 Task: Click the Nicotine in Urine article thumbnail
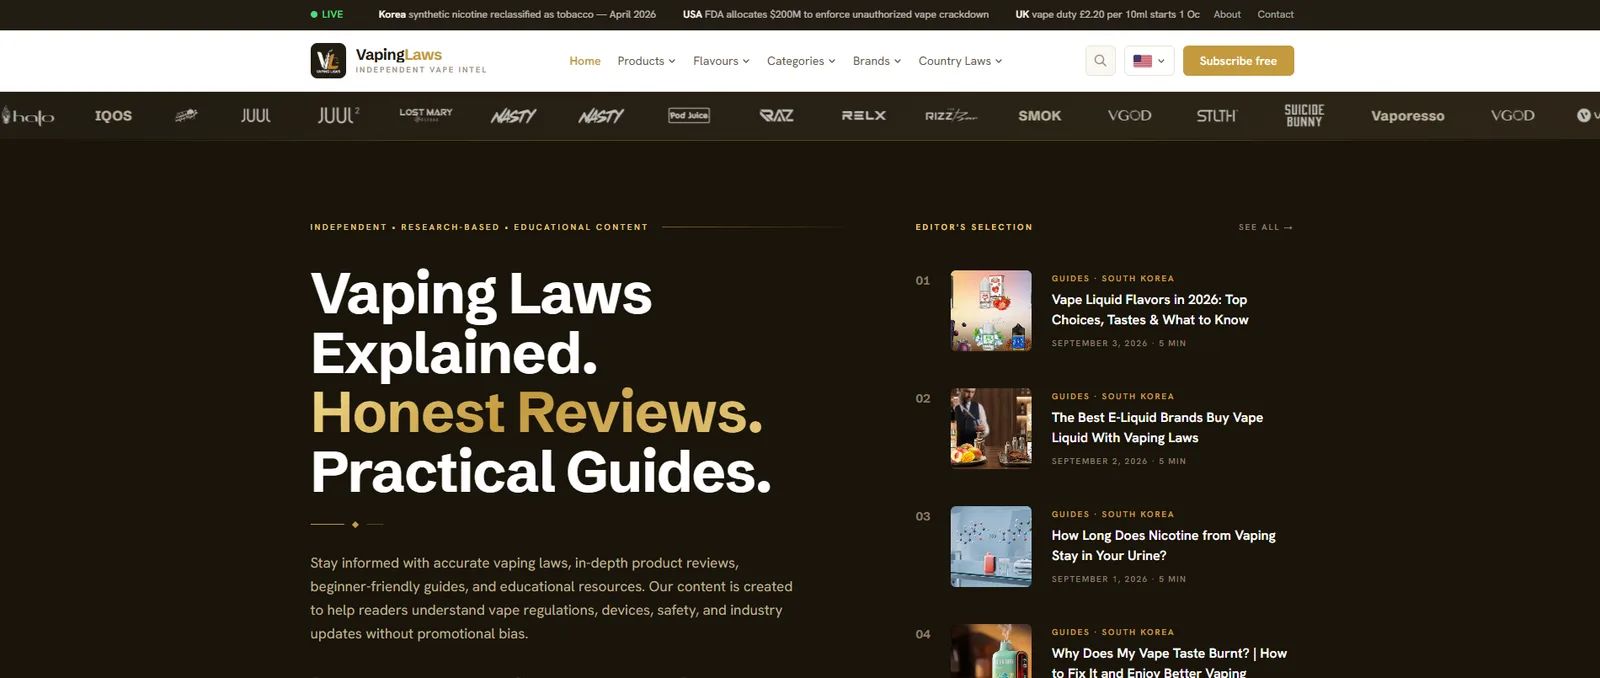click(991, 546)
